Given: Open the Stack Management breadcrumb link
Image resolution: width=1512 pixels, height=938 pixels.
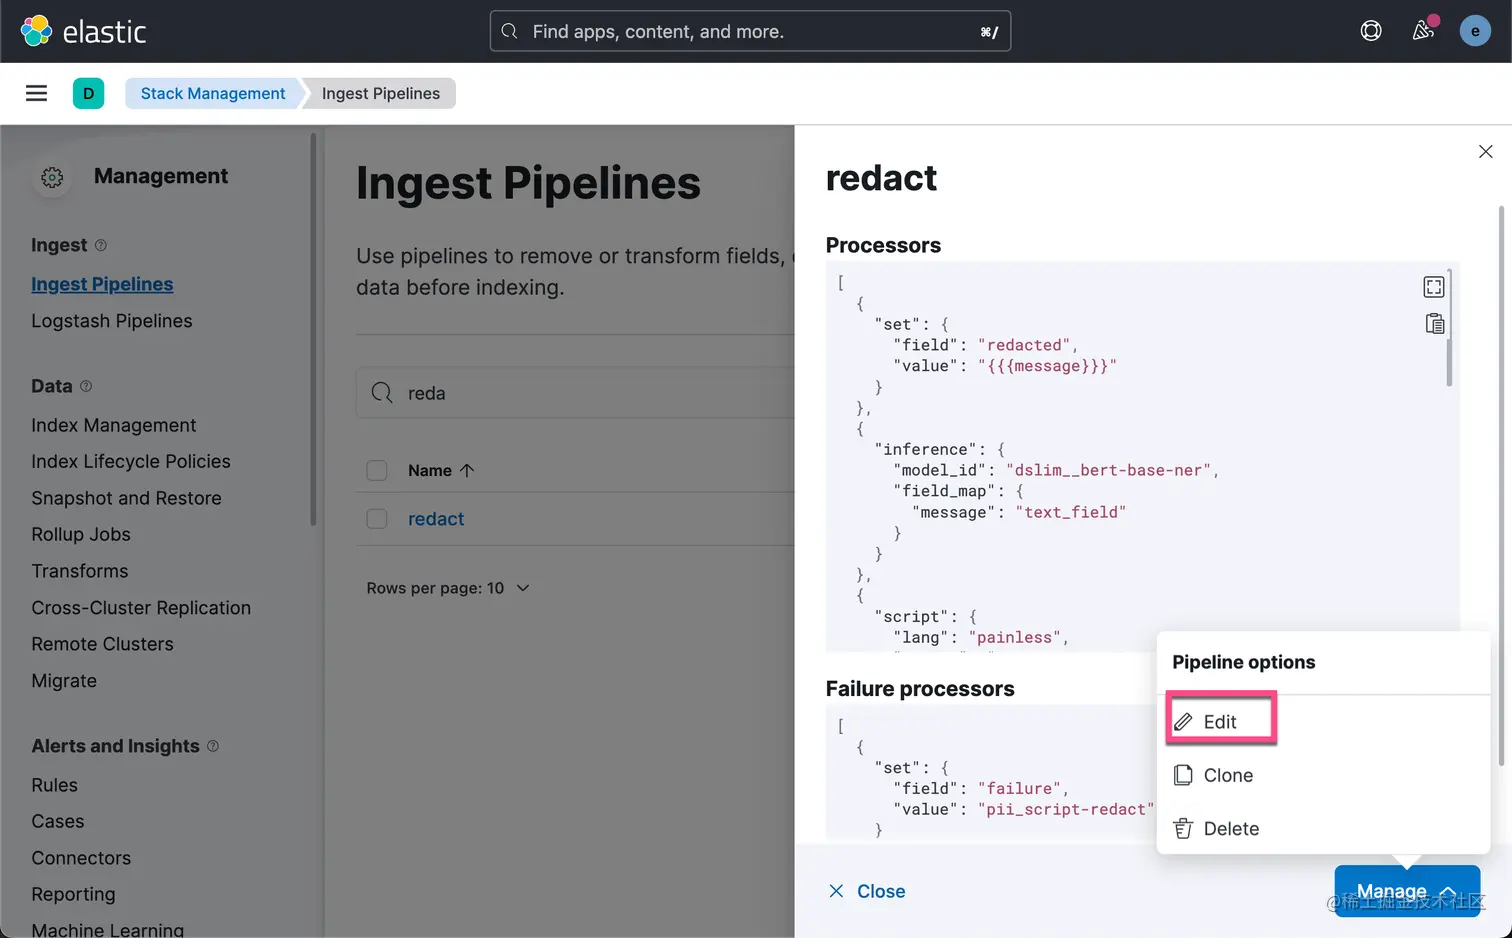Looking at the screenshot, I should click(212, 93).
